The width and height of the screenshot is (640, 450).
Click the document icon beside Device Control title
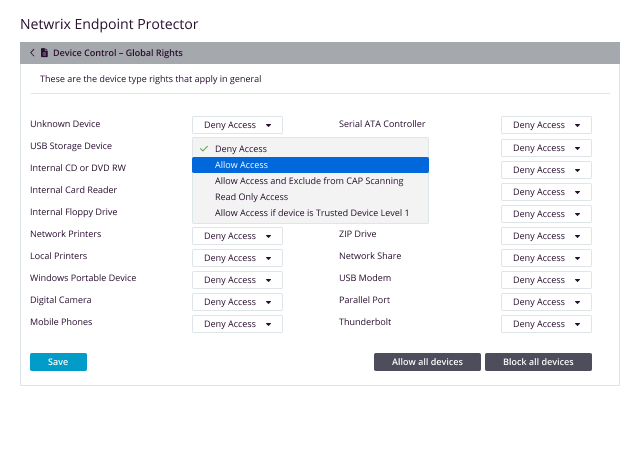pos(44,53)
